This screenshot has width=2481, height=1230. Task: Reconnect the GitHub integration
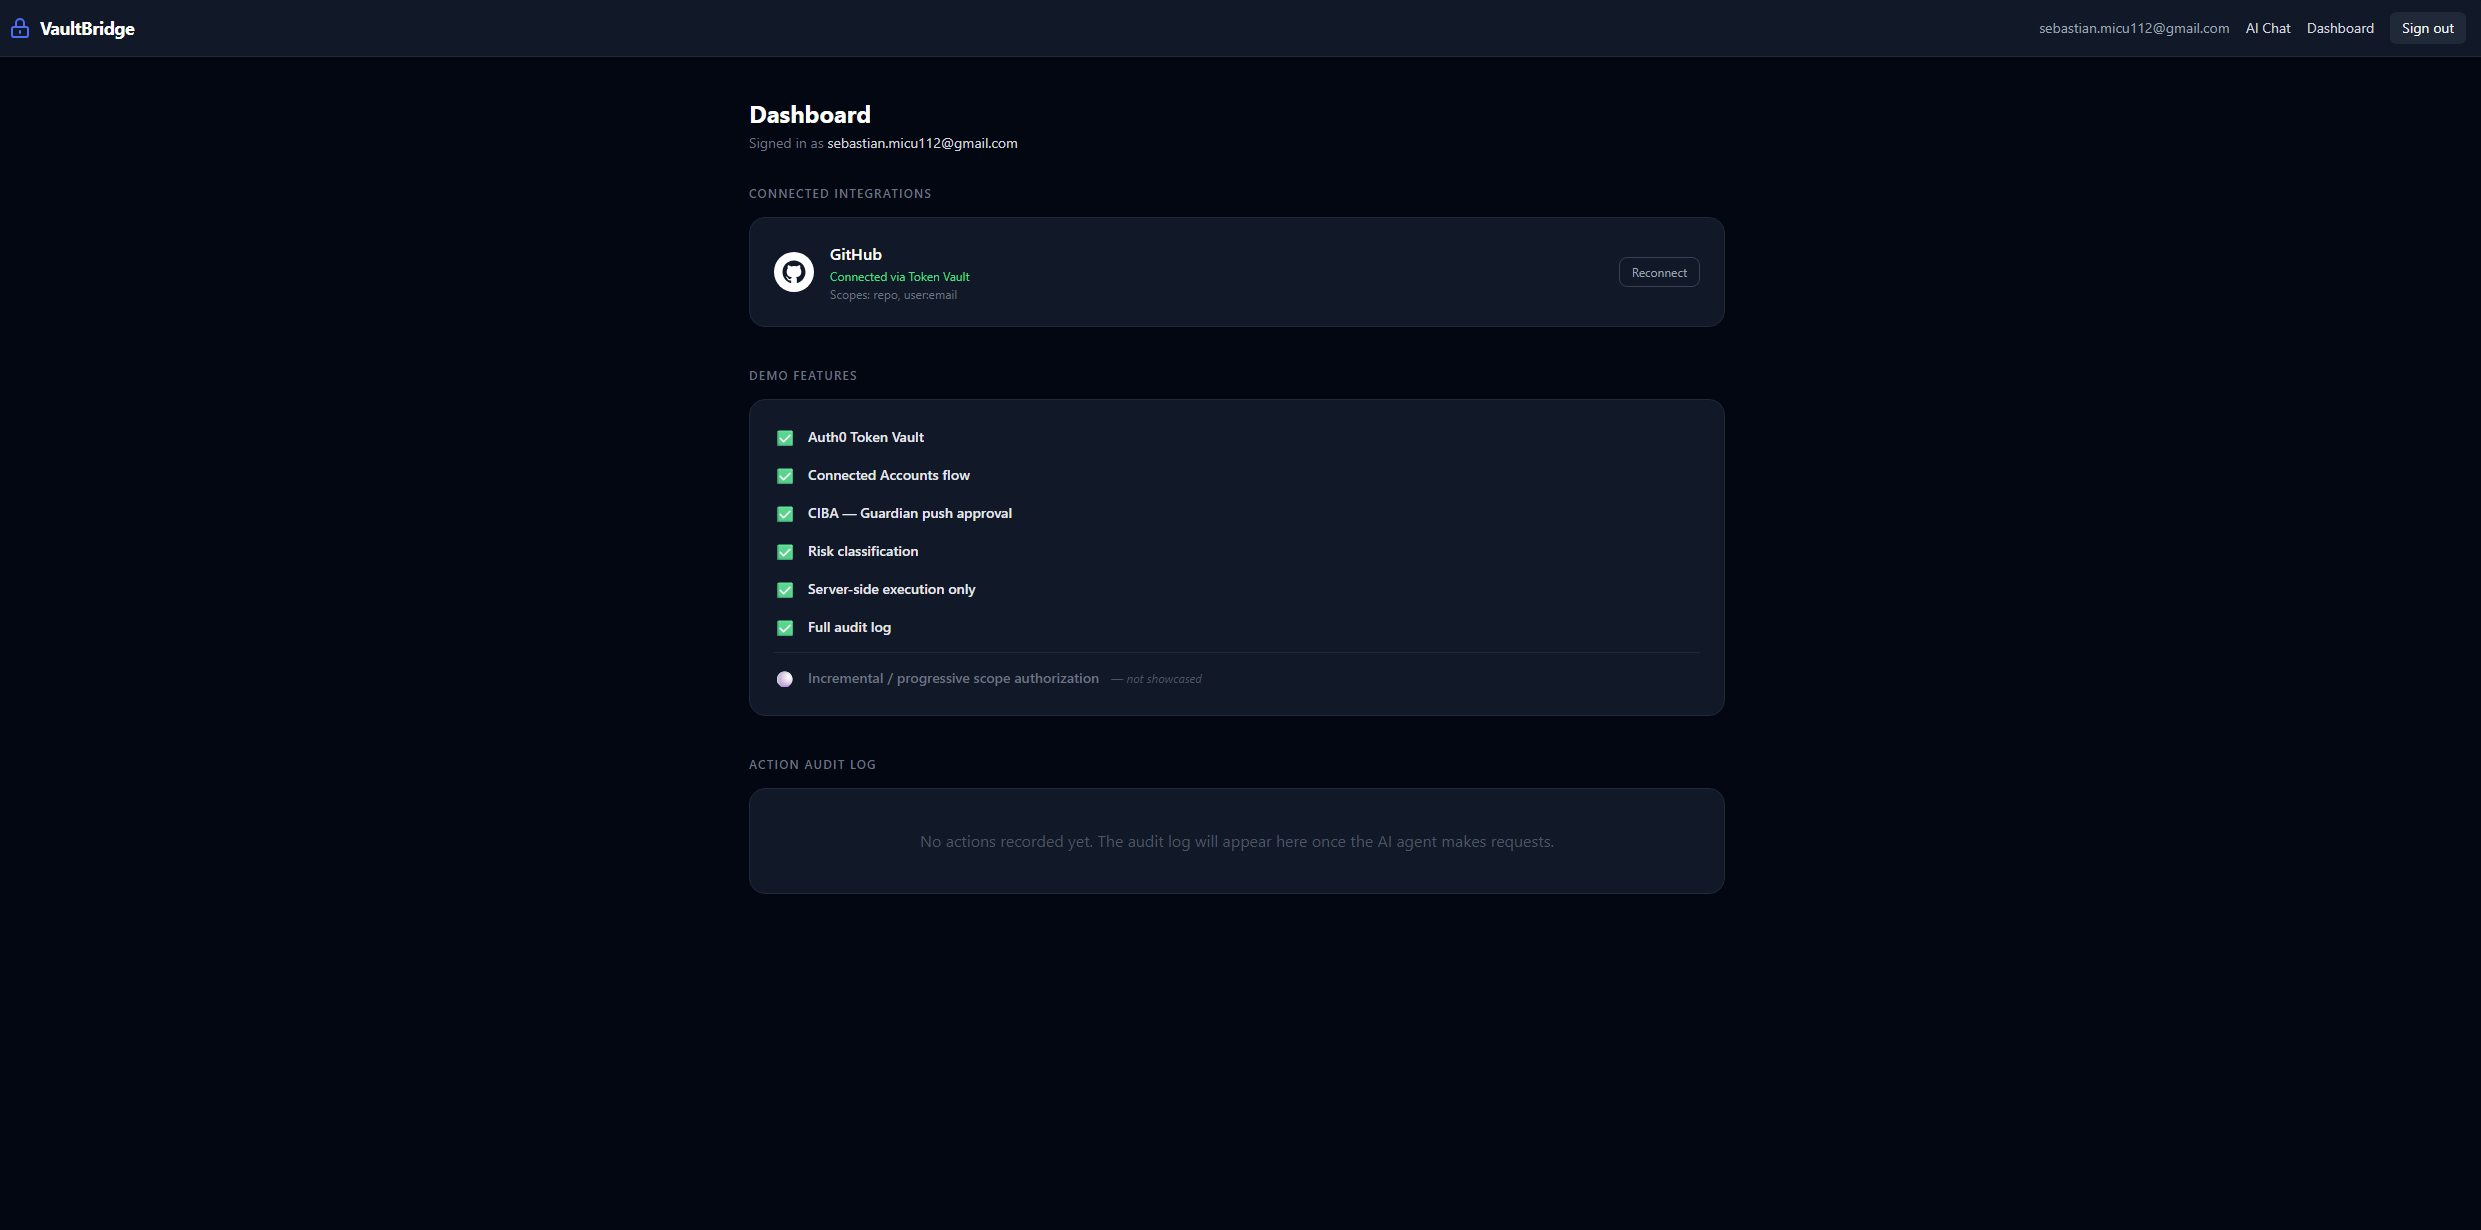coord(1658,272)
